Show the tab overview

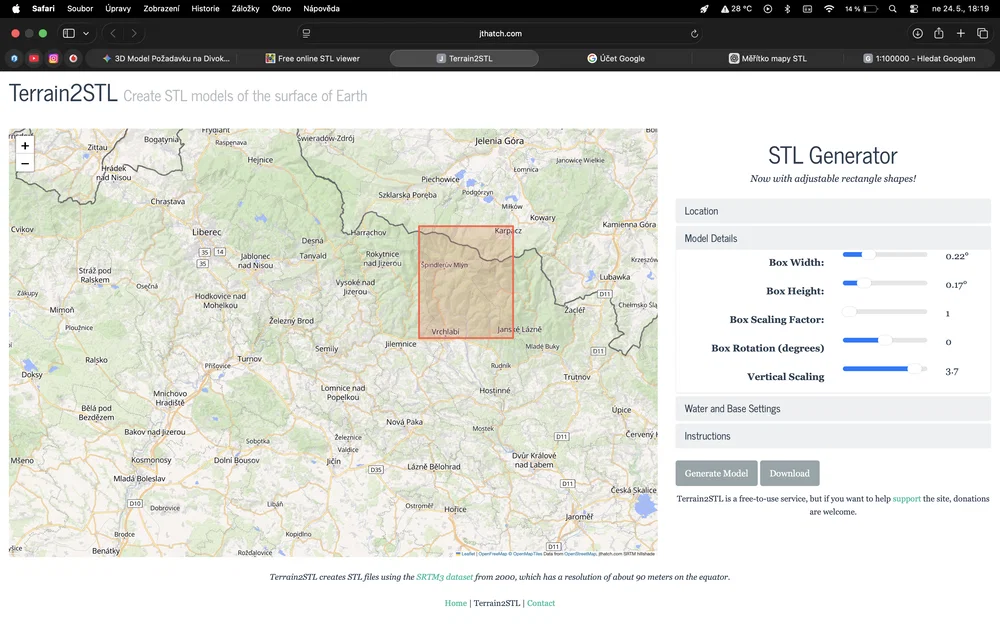tap(983, 33)
